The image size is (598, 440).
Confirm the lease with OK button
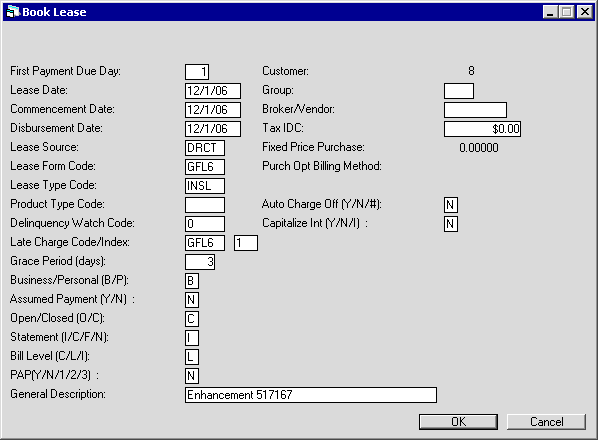[x=458, y=422]
